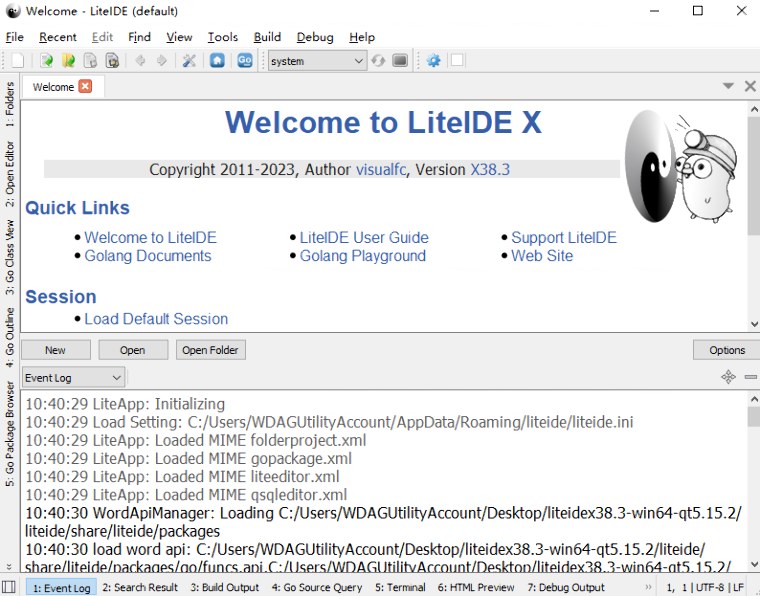Close the Welcome tab with red X
The width and height of the screenshot is (760, 596).
click(85, 86)
